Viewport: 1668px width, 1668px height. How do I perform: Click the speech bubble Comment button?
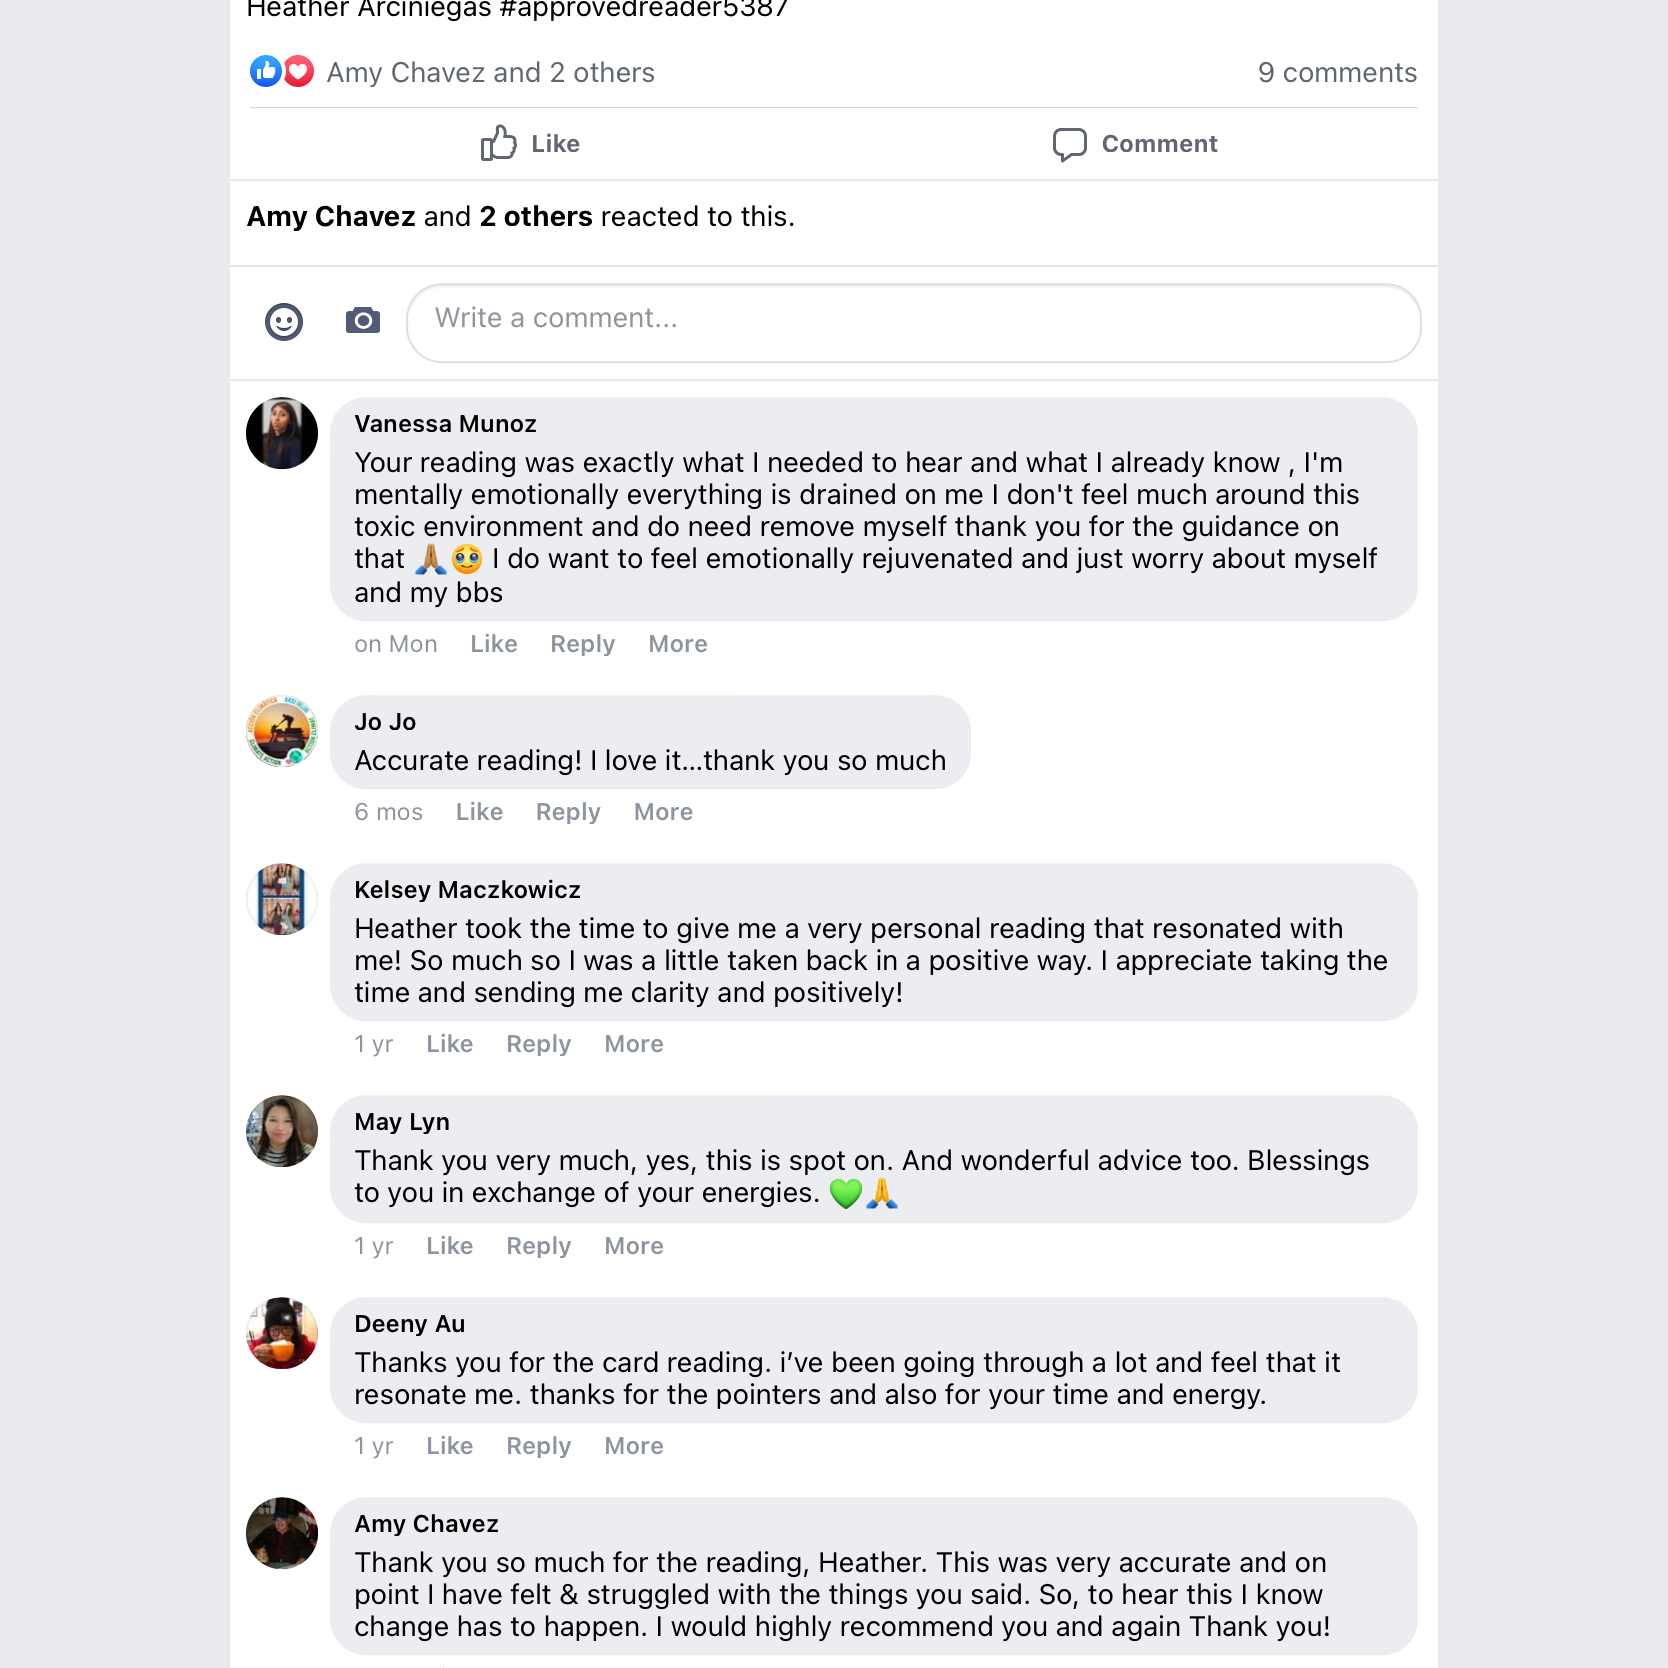coord(1134,144)
